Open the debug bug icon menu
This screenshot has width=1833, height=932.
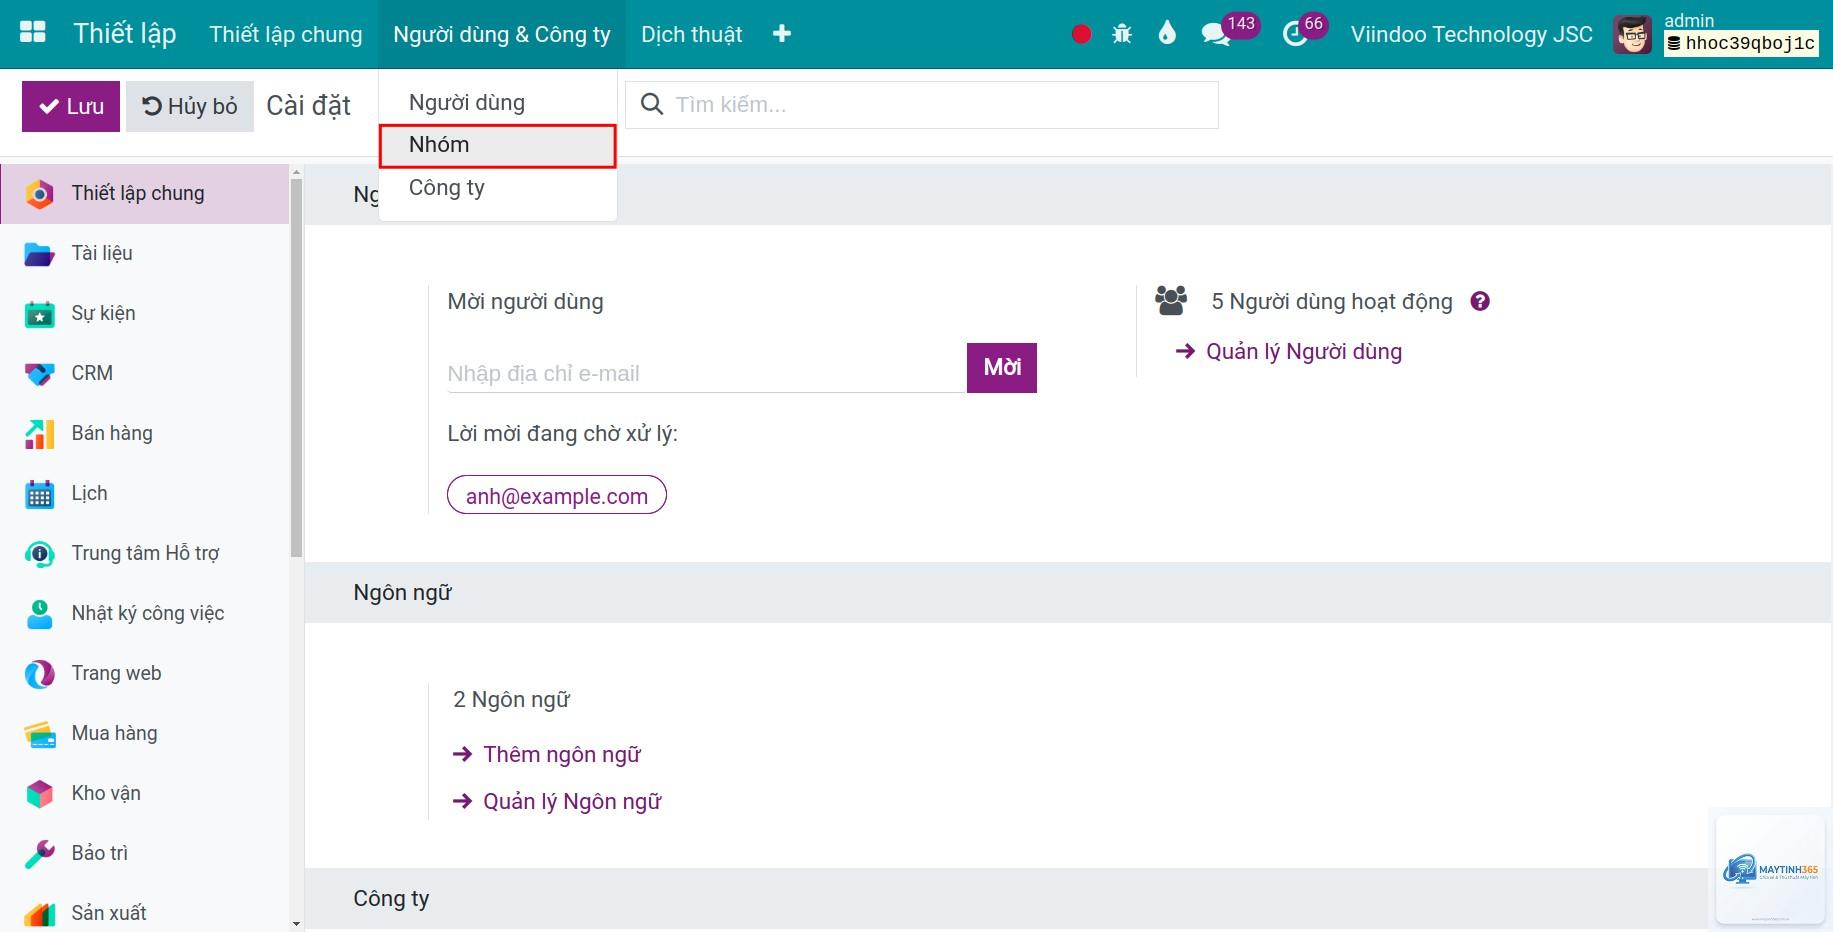(1122, 34)
